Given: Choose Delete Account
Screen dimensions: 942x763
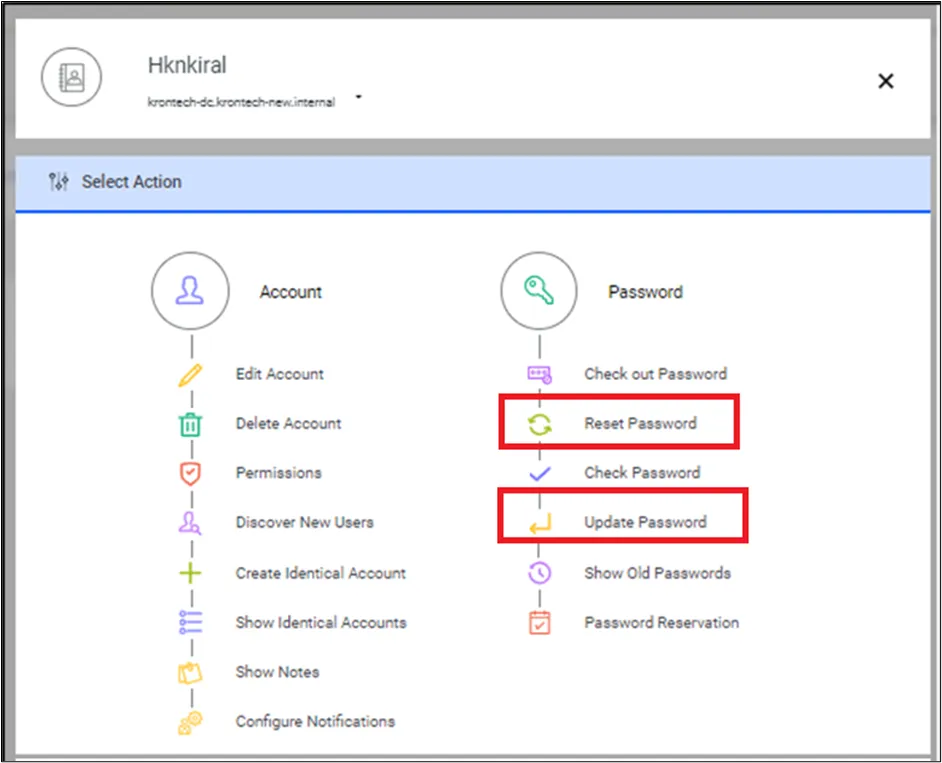Looking at the screenshot, I should pyautogui.click(x=288, y=424).
